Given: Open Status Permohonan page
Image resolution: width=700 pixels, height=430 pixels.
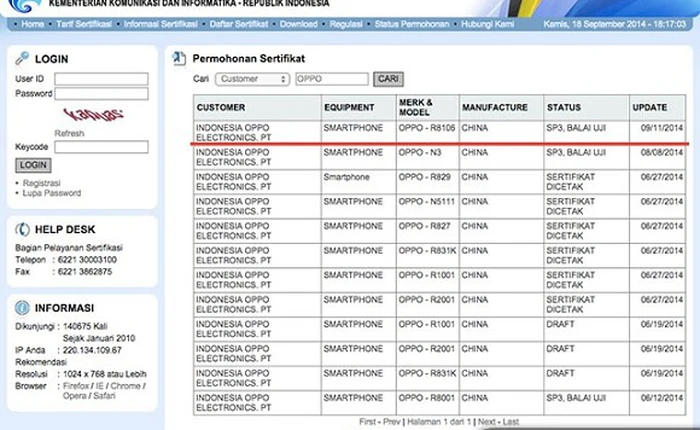Looking at the screenshot, I should pyautogui.click(x=407, y=24).
